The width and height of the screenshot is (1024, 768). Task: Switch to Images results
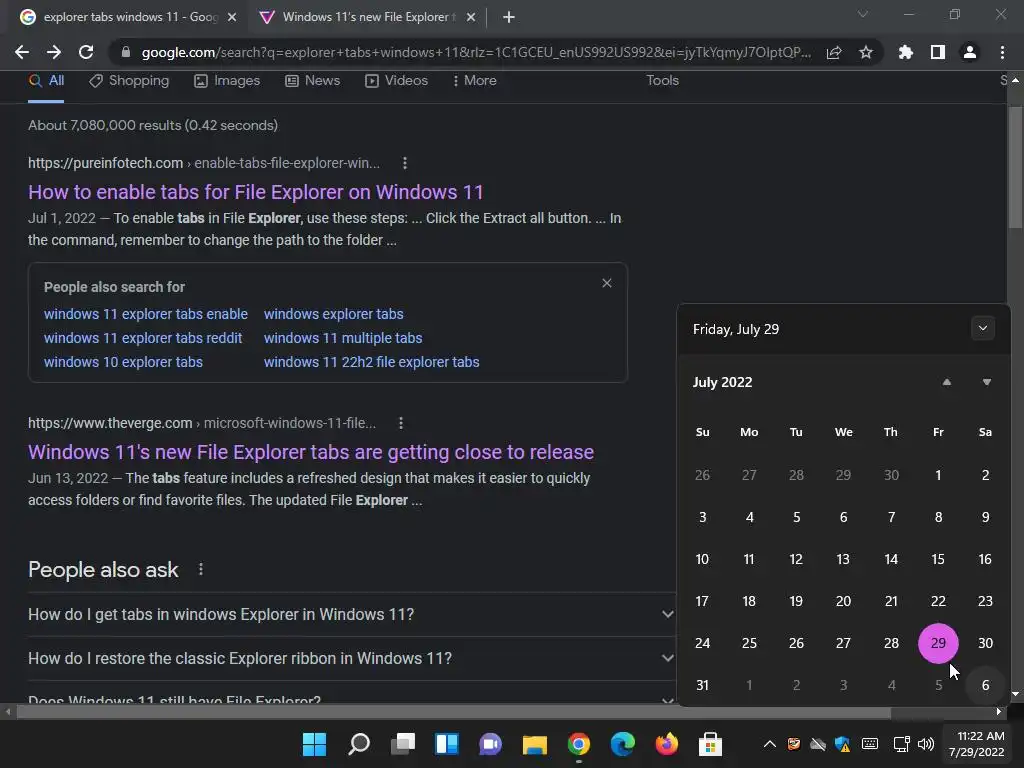pyautogui.click(x=227, y=81)
